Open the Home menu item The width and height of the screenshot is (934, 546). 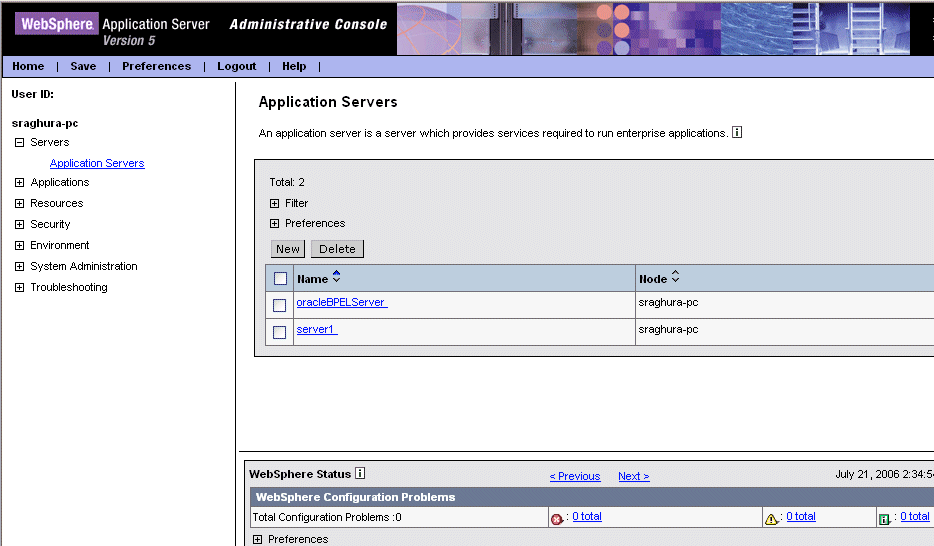point(28,66)
